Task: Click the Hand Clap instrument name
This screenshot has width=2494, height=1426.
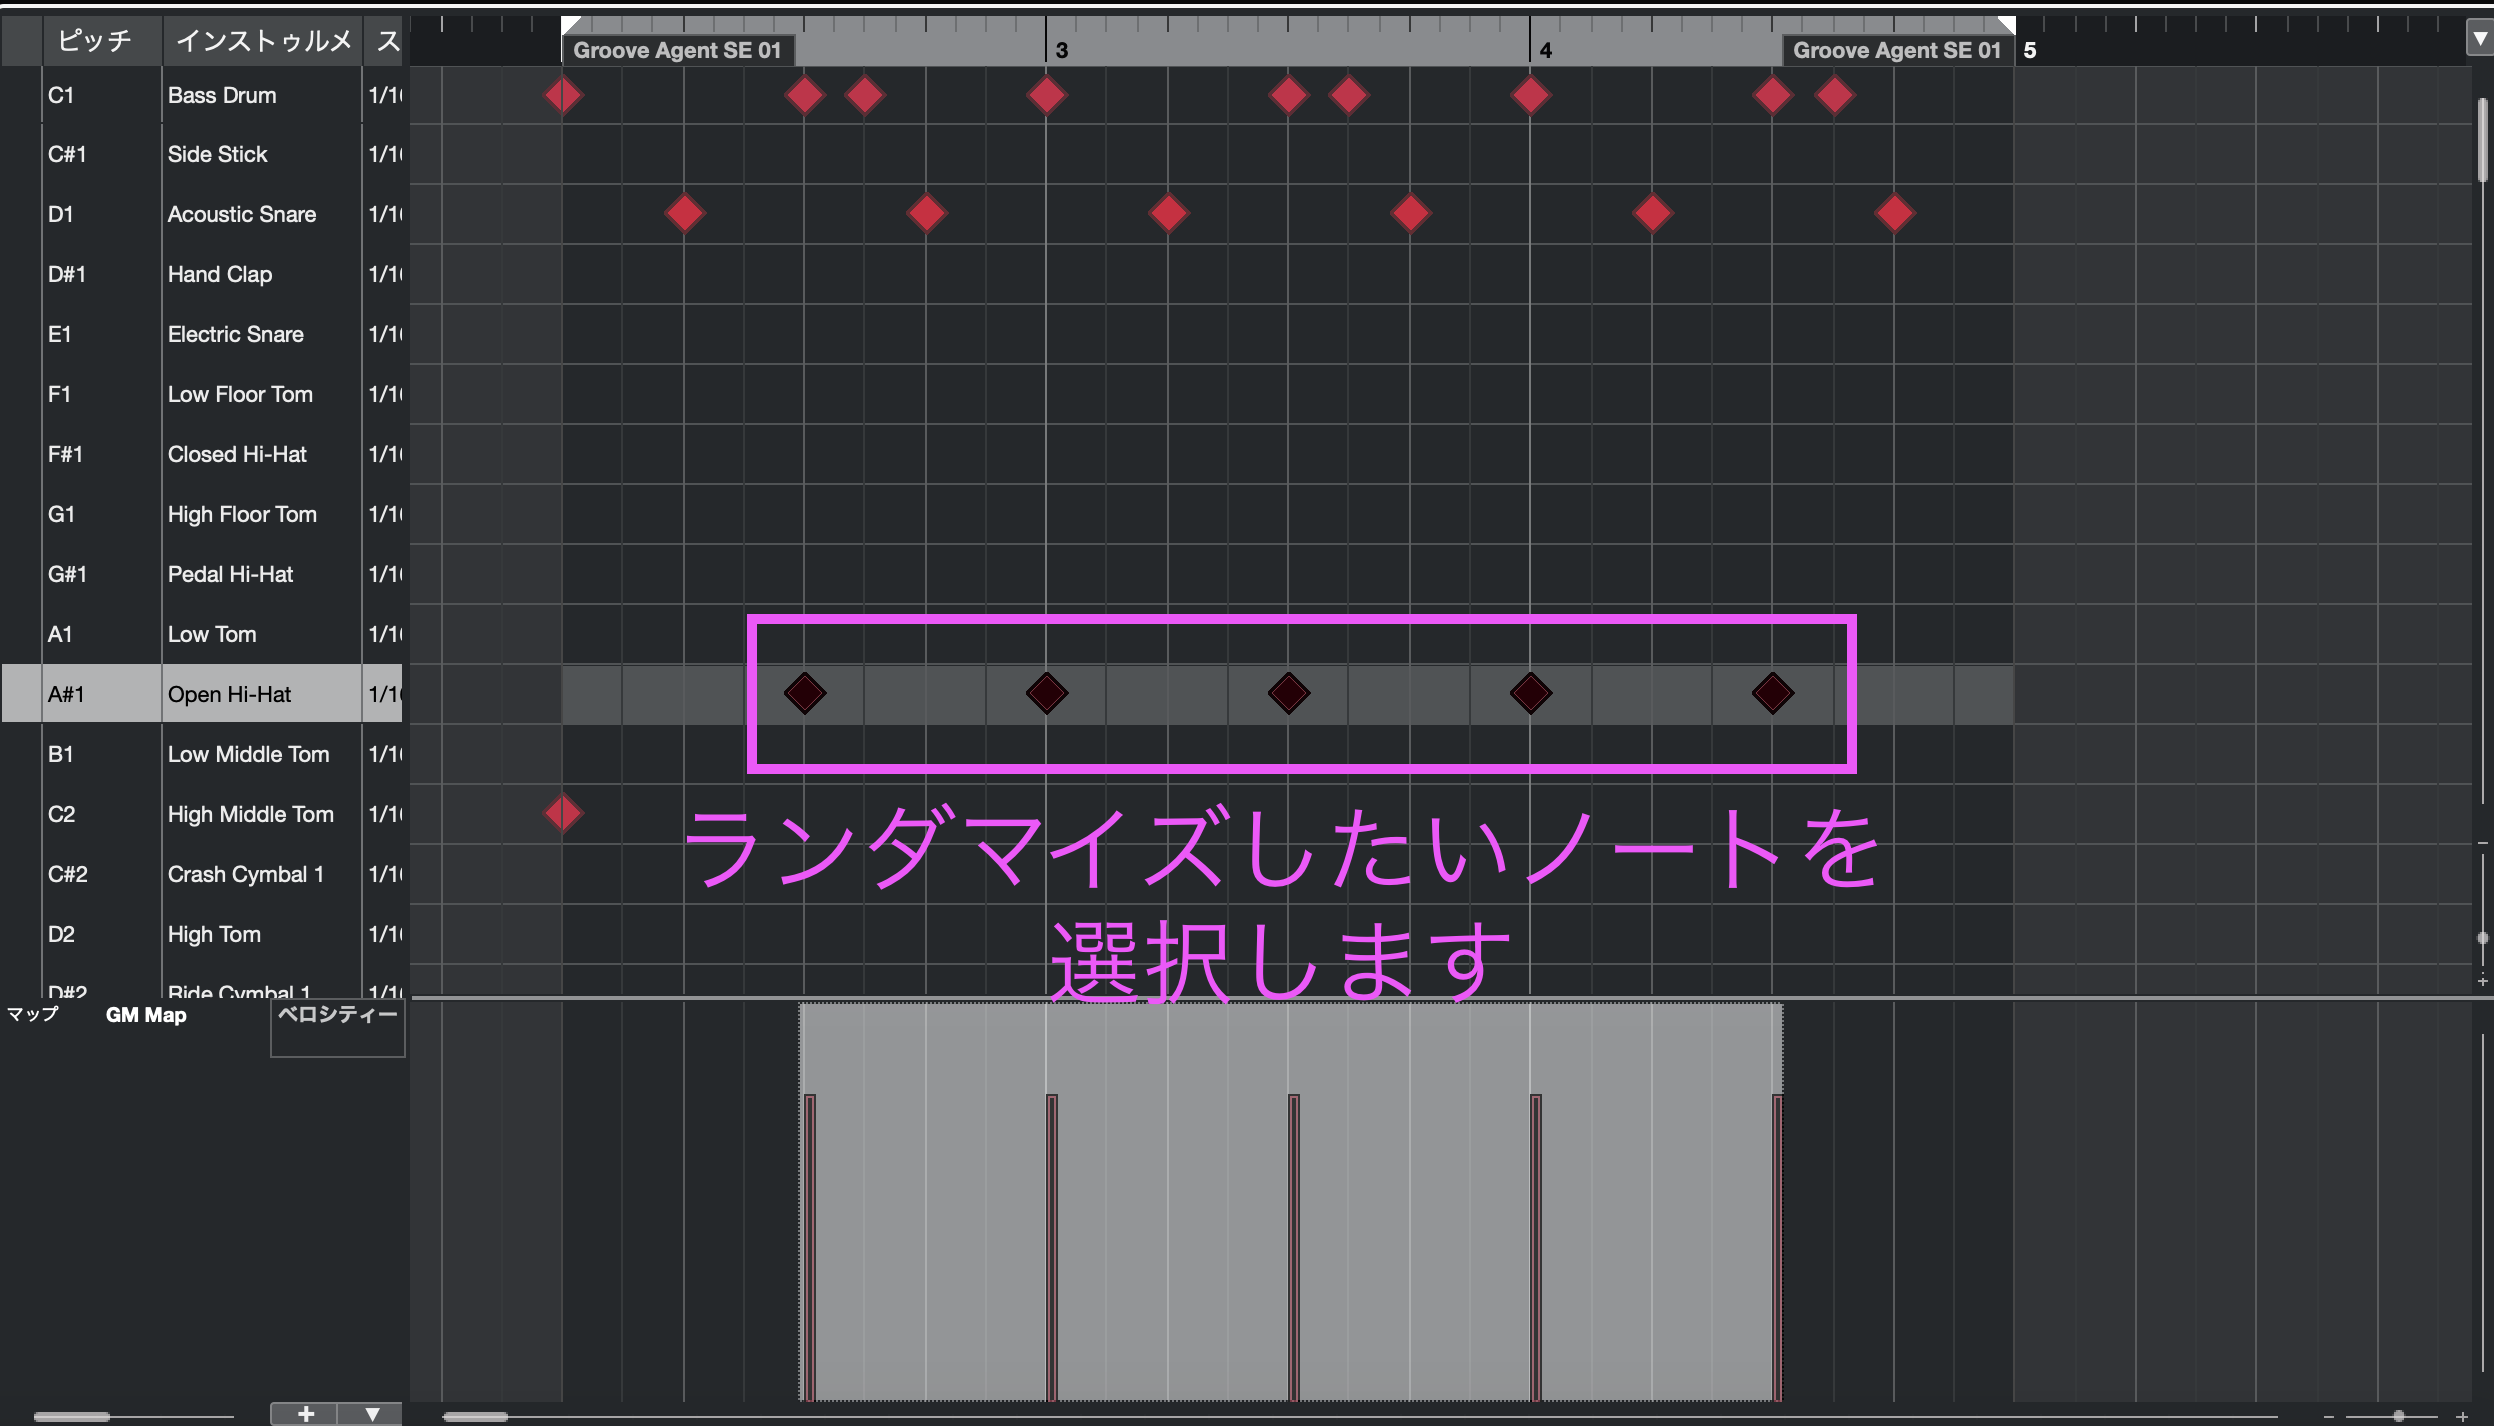Action: 220,274
